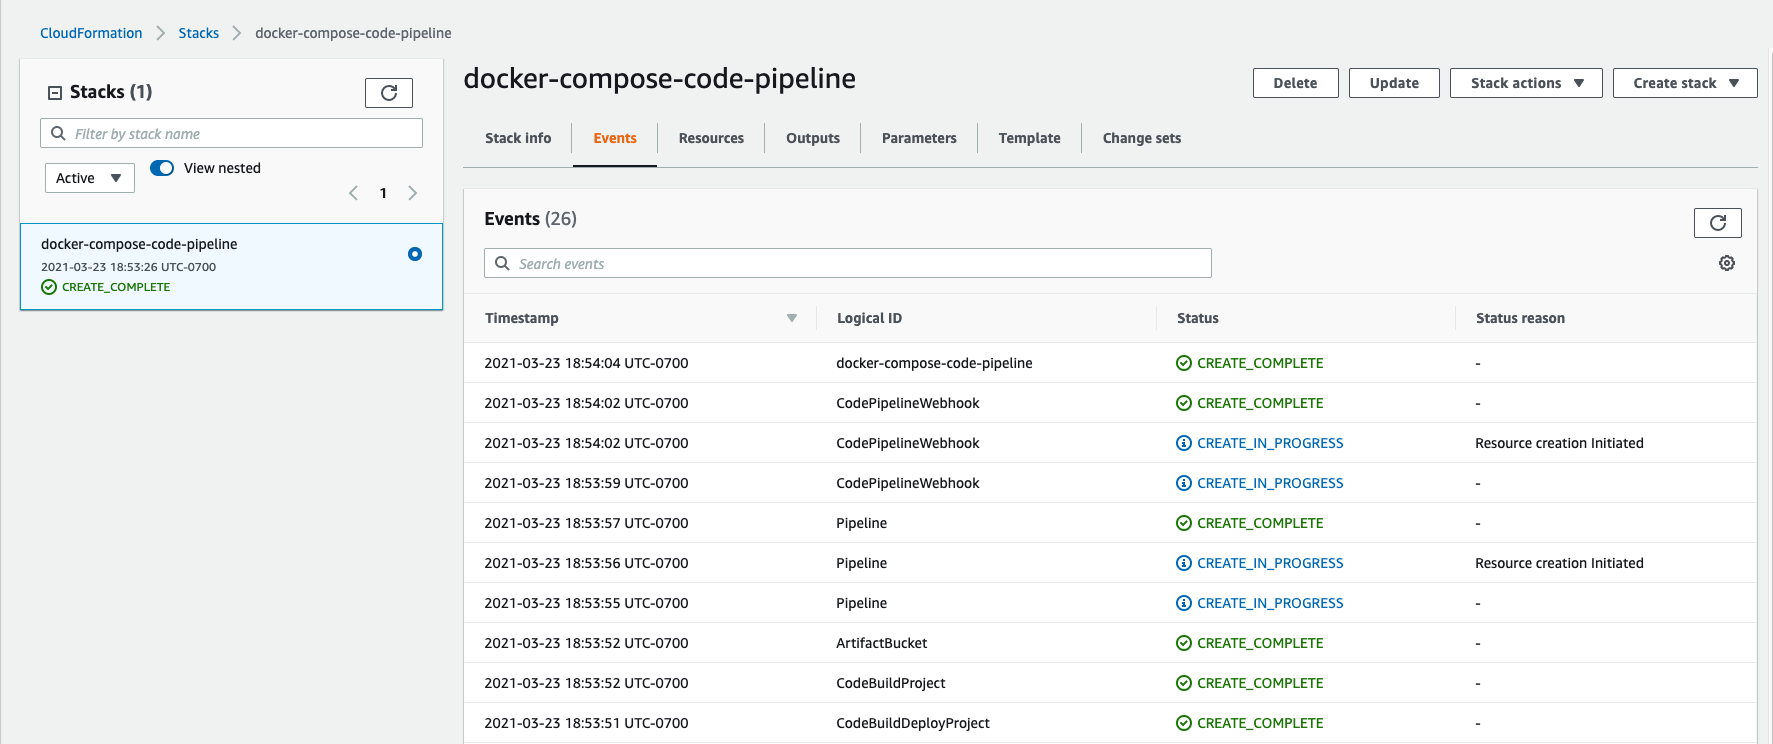Click the status icon for docker-compose-code-pipeline event

pos(1184,363)
